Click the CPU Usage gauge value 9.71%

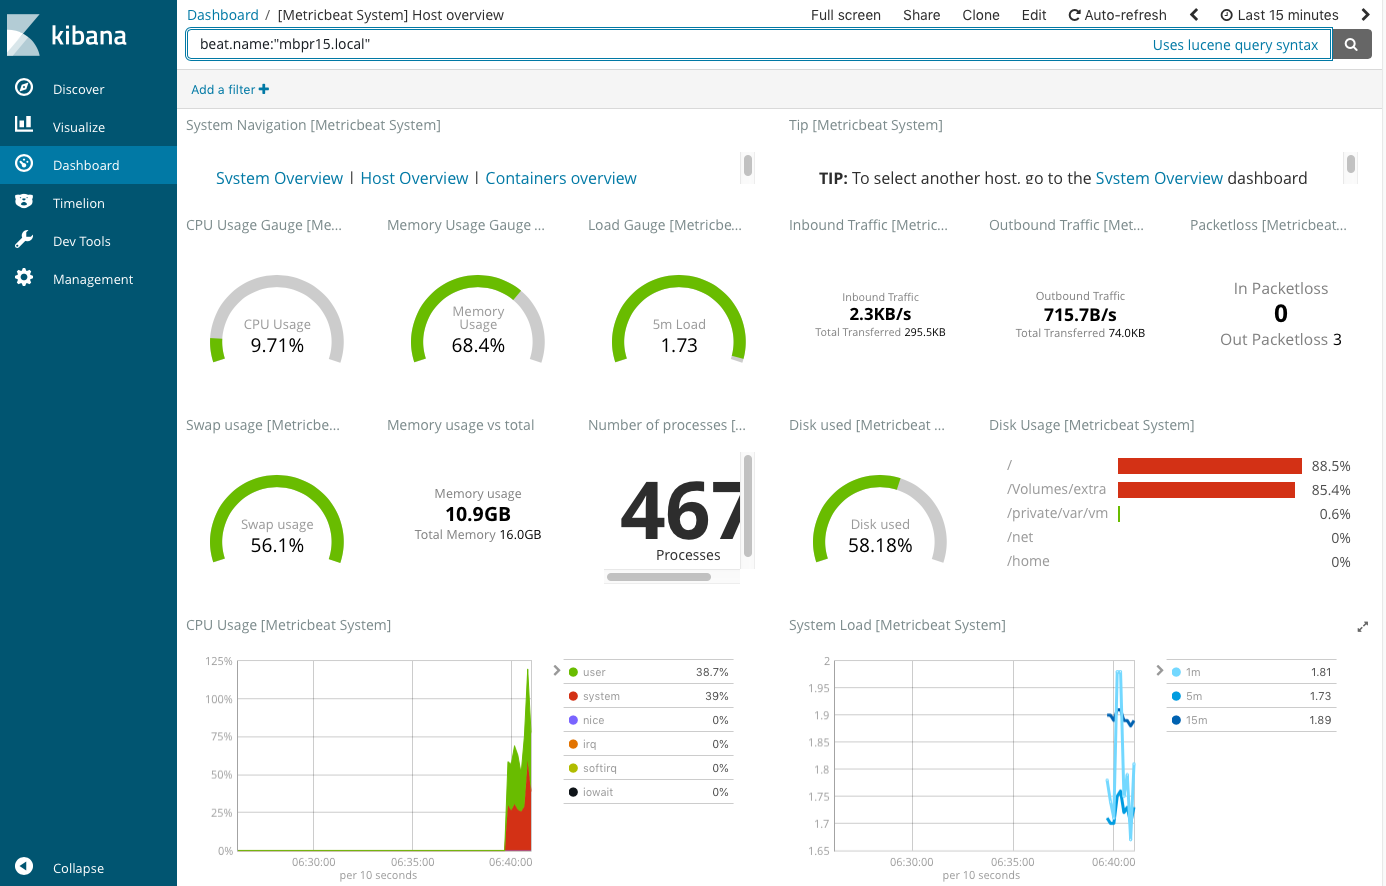coord(277,345)
